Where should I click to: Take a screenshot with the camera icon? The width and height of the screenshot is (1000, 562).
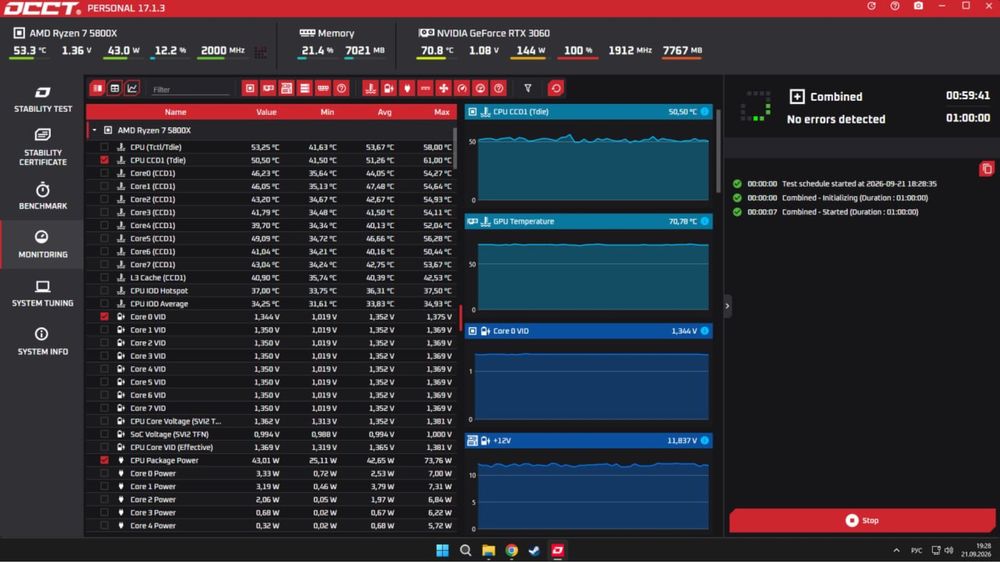coord(918,6)
